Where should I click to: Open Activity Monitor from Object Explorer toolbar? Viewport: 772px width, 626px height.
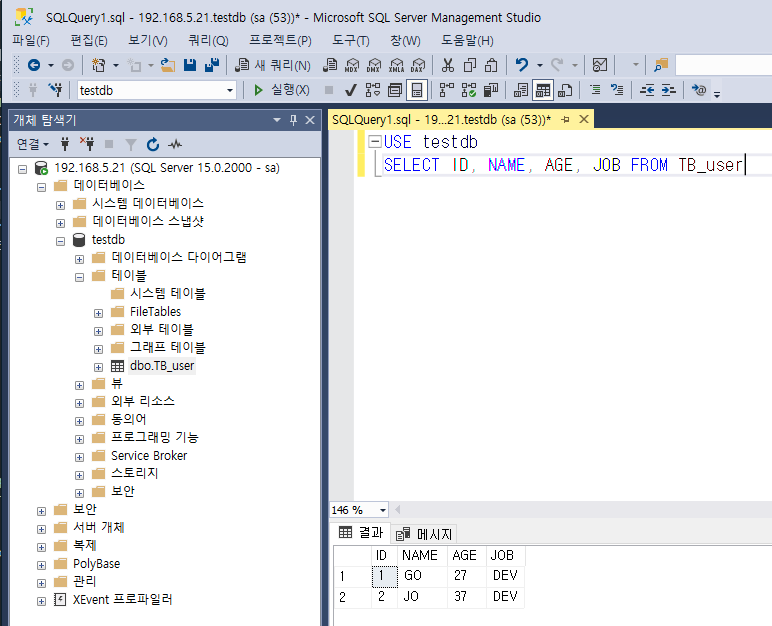[x=175, y=144]
